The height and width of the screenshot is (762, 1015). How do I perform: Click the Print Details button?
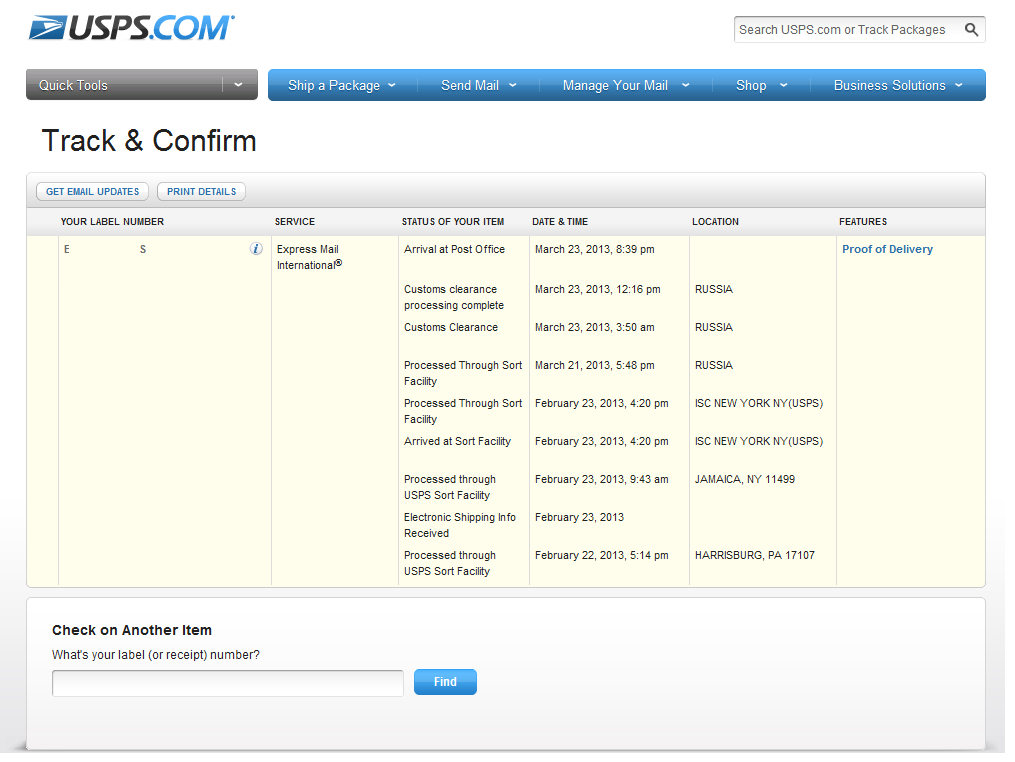point(201,192)
